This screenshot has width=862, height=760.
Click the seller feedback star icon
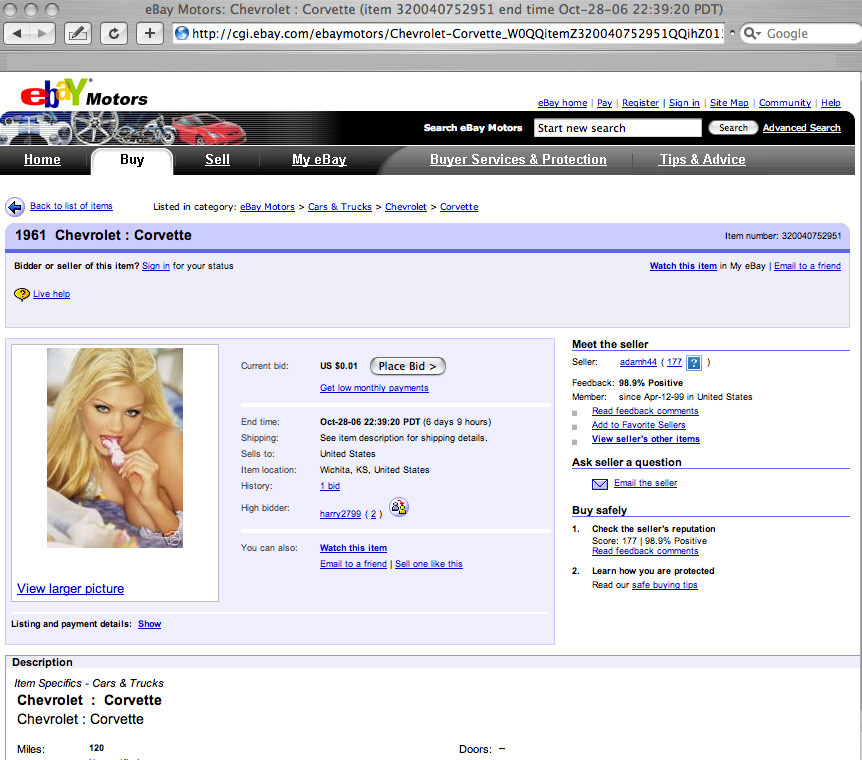pos(694,362)
